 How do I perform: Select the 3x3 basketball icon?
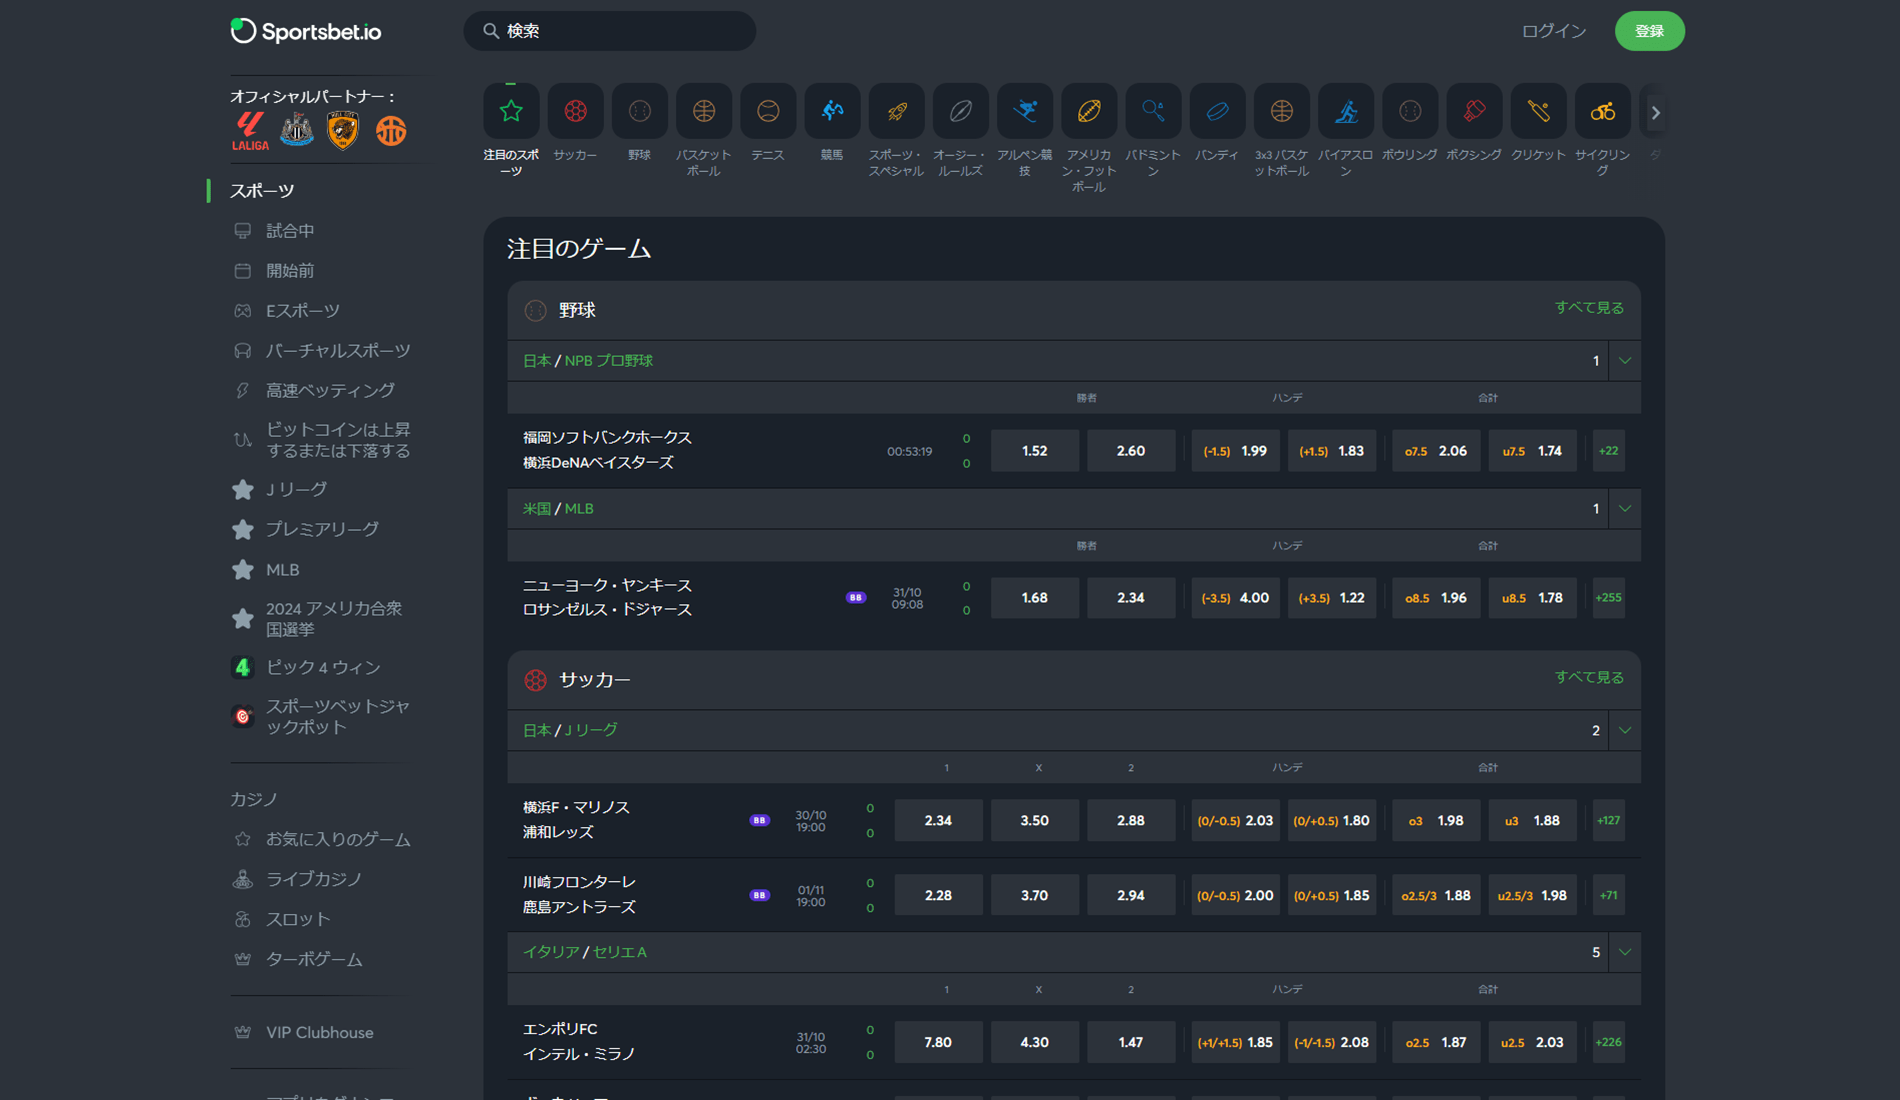point(1281,111)
